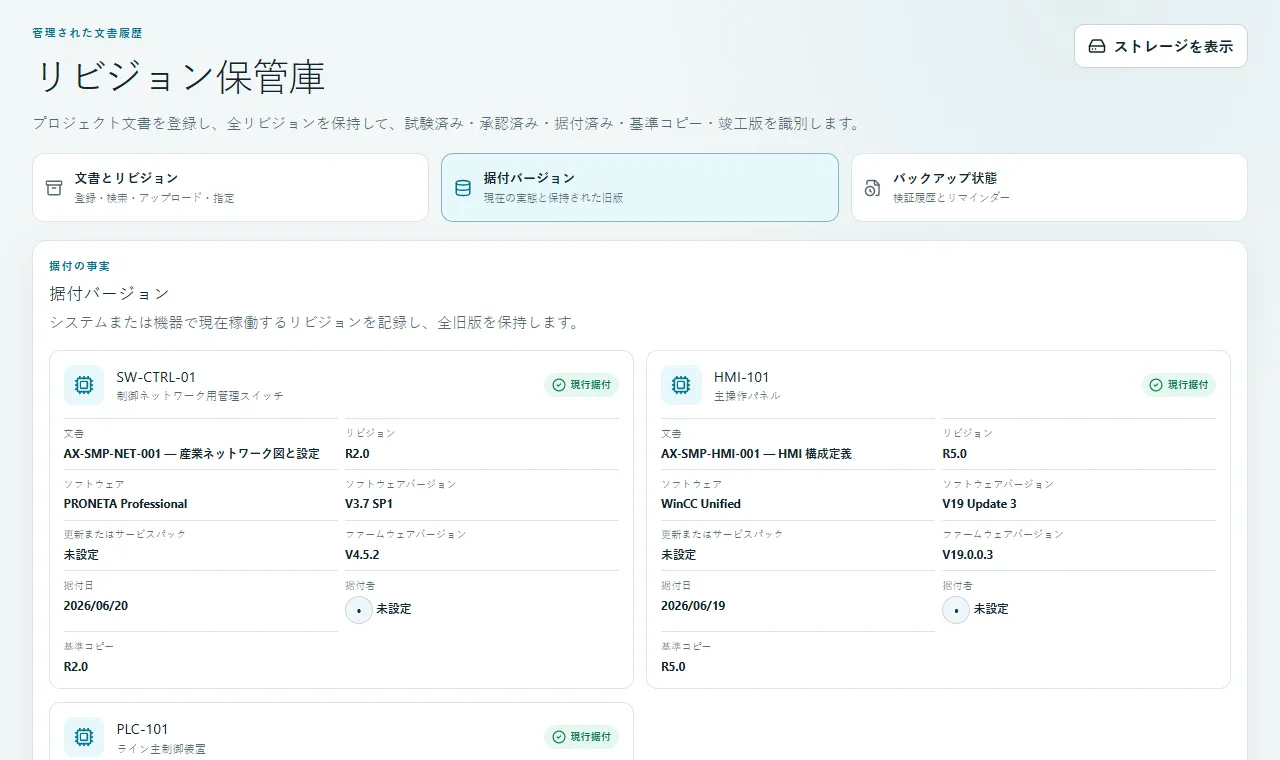Click document AX-SMP-NET-001 — 産業ネットワーク図と設定

[x=192, y=453]
